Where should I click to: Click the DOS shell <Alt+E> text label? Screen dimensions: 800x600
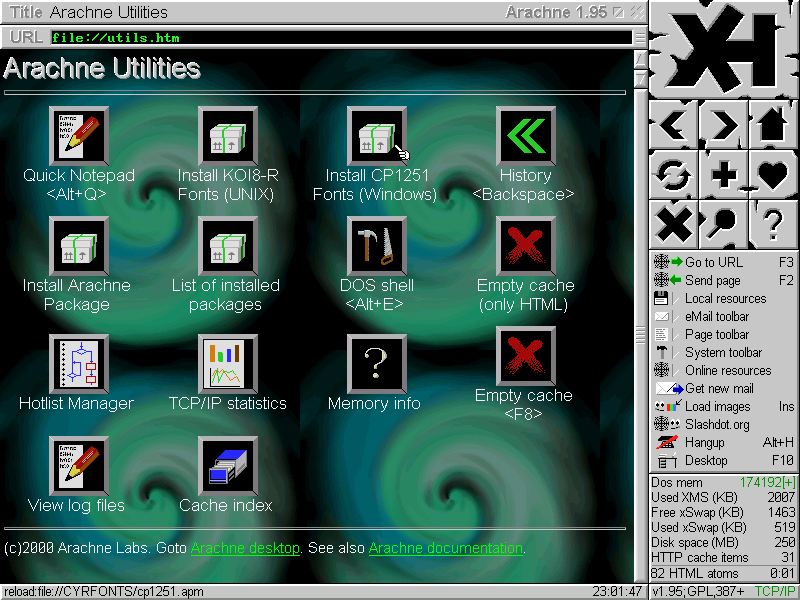(x=377, y=294)
